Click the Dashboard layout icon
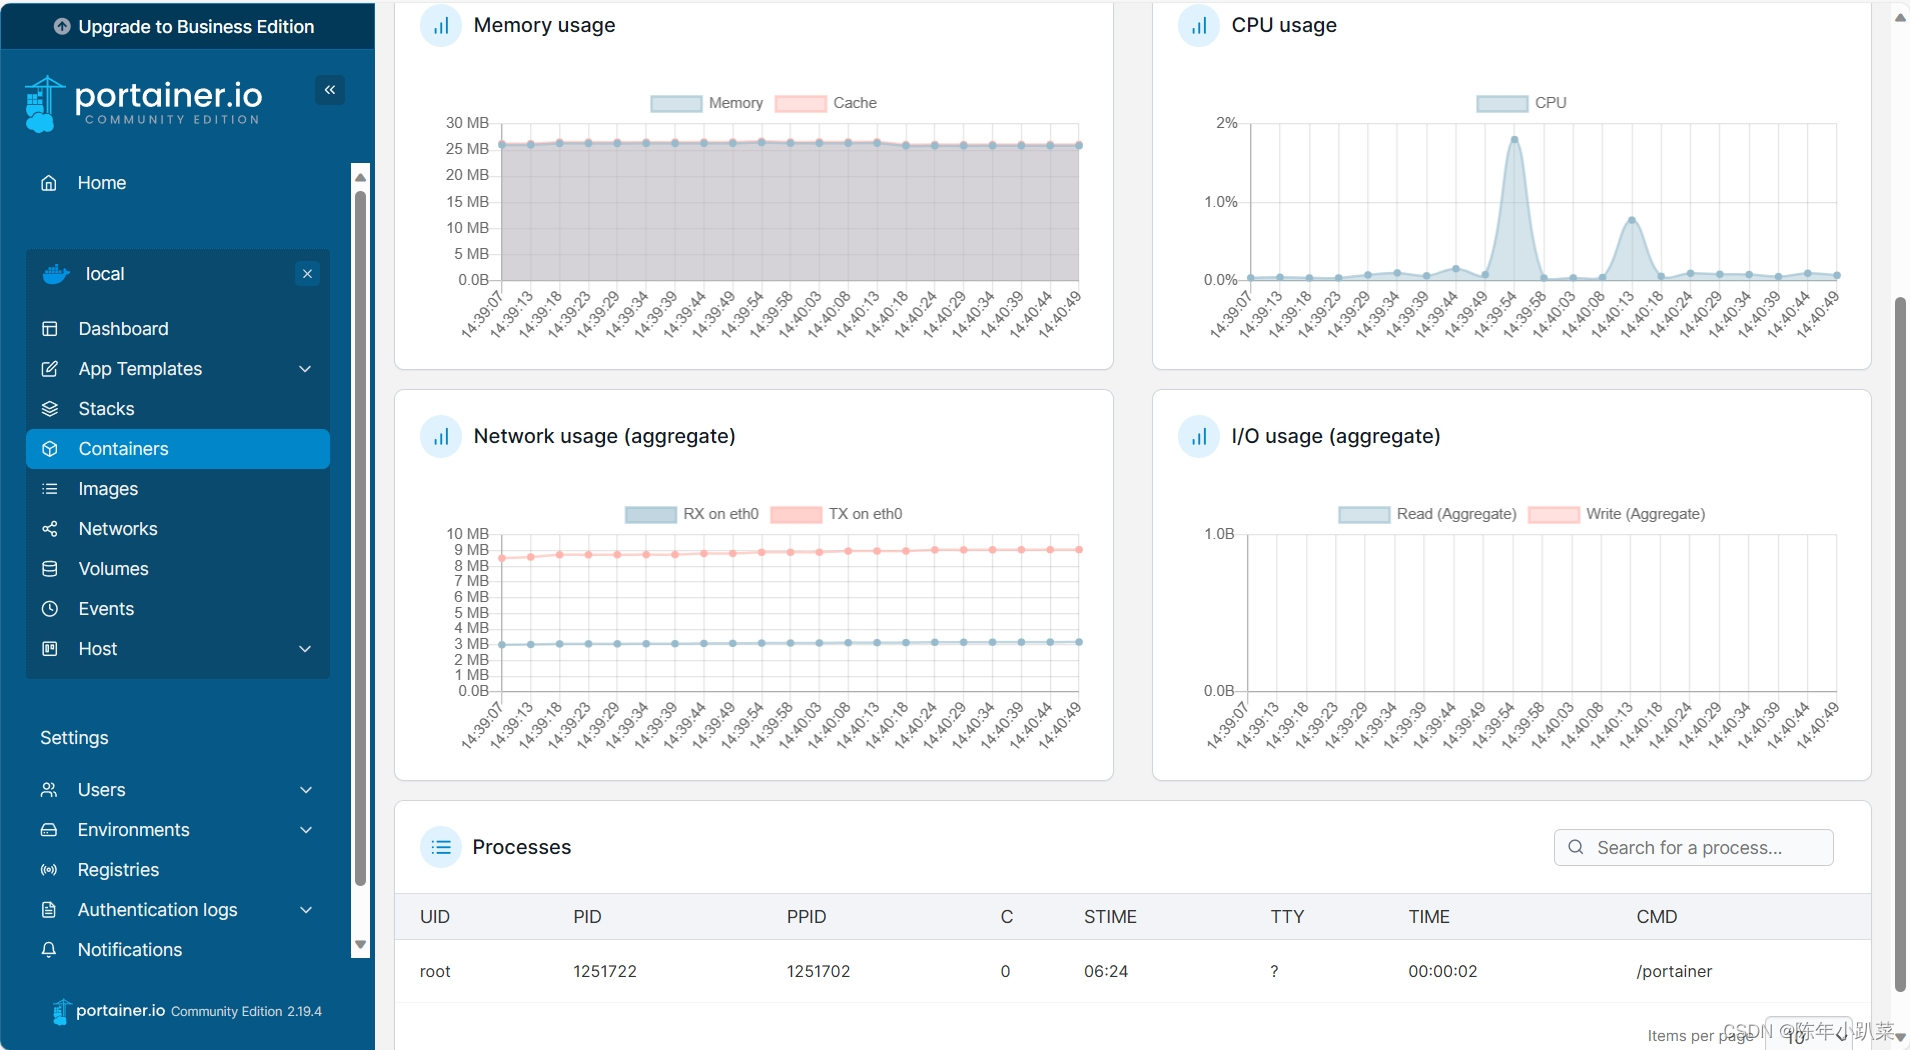 click(50, 329)
